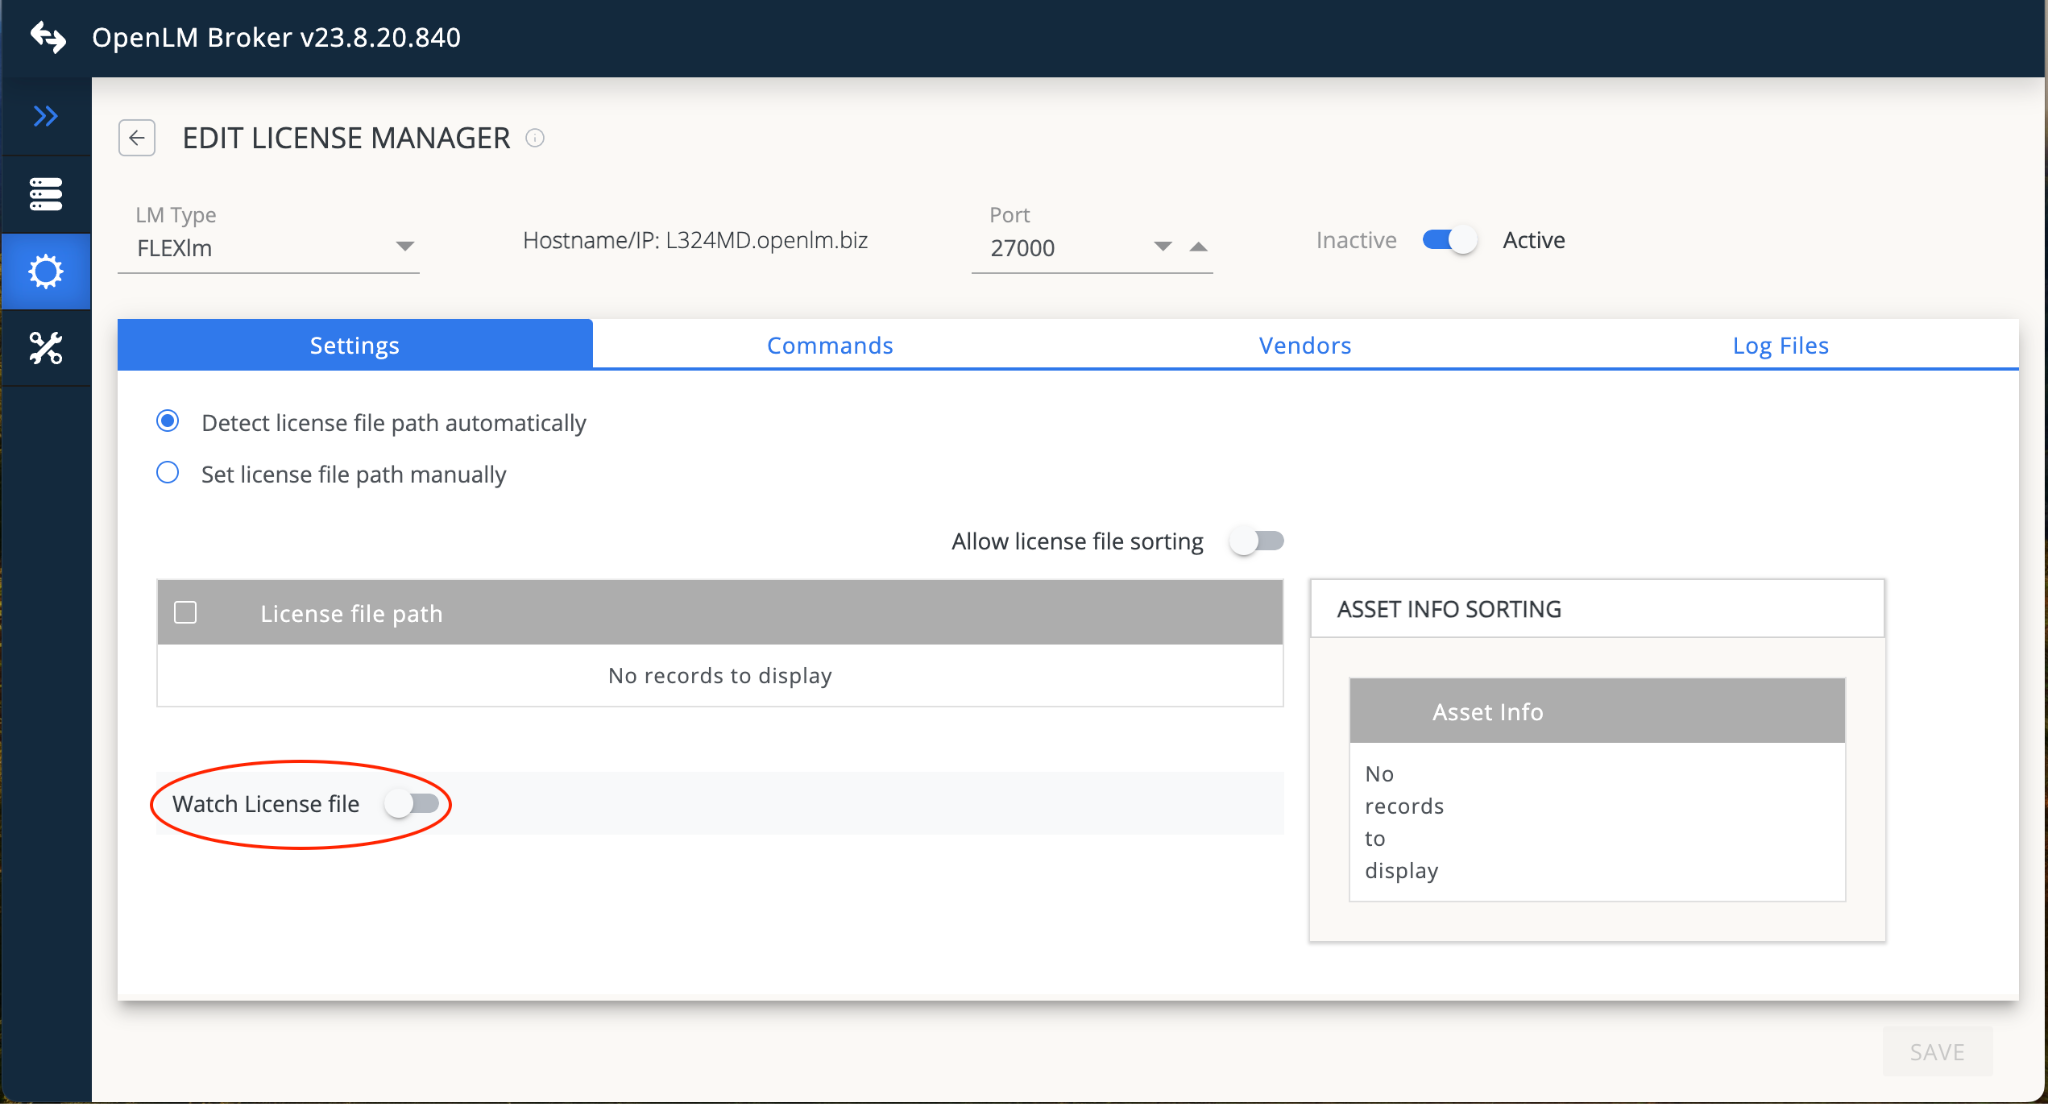Click the OpenLM Broker logo icon
The image size is (2048, 1104).
tap(47, 37)
